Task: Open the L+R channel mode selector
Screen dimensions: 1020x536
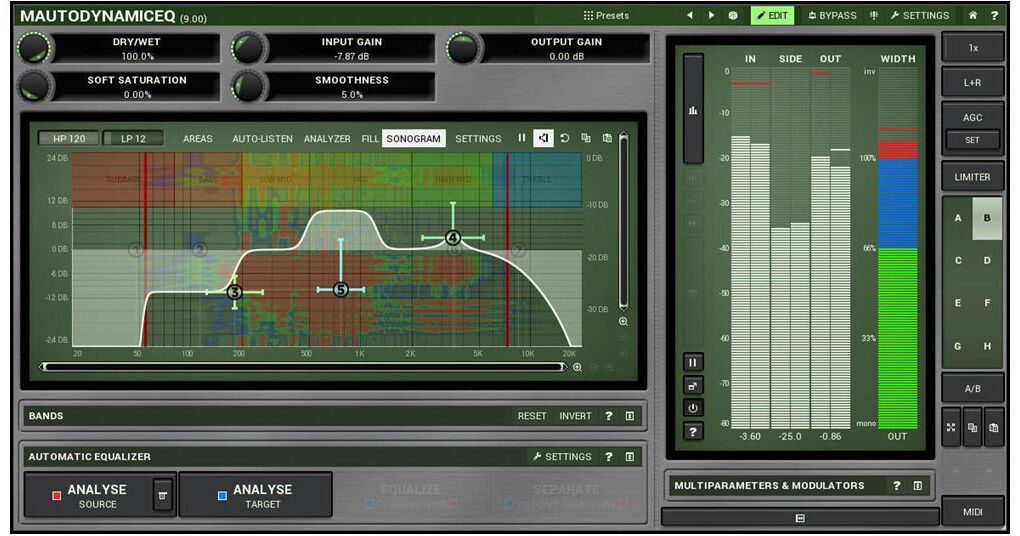Action: (x=973, y=83)
